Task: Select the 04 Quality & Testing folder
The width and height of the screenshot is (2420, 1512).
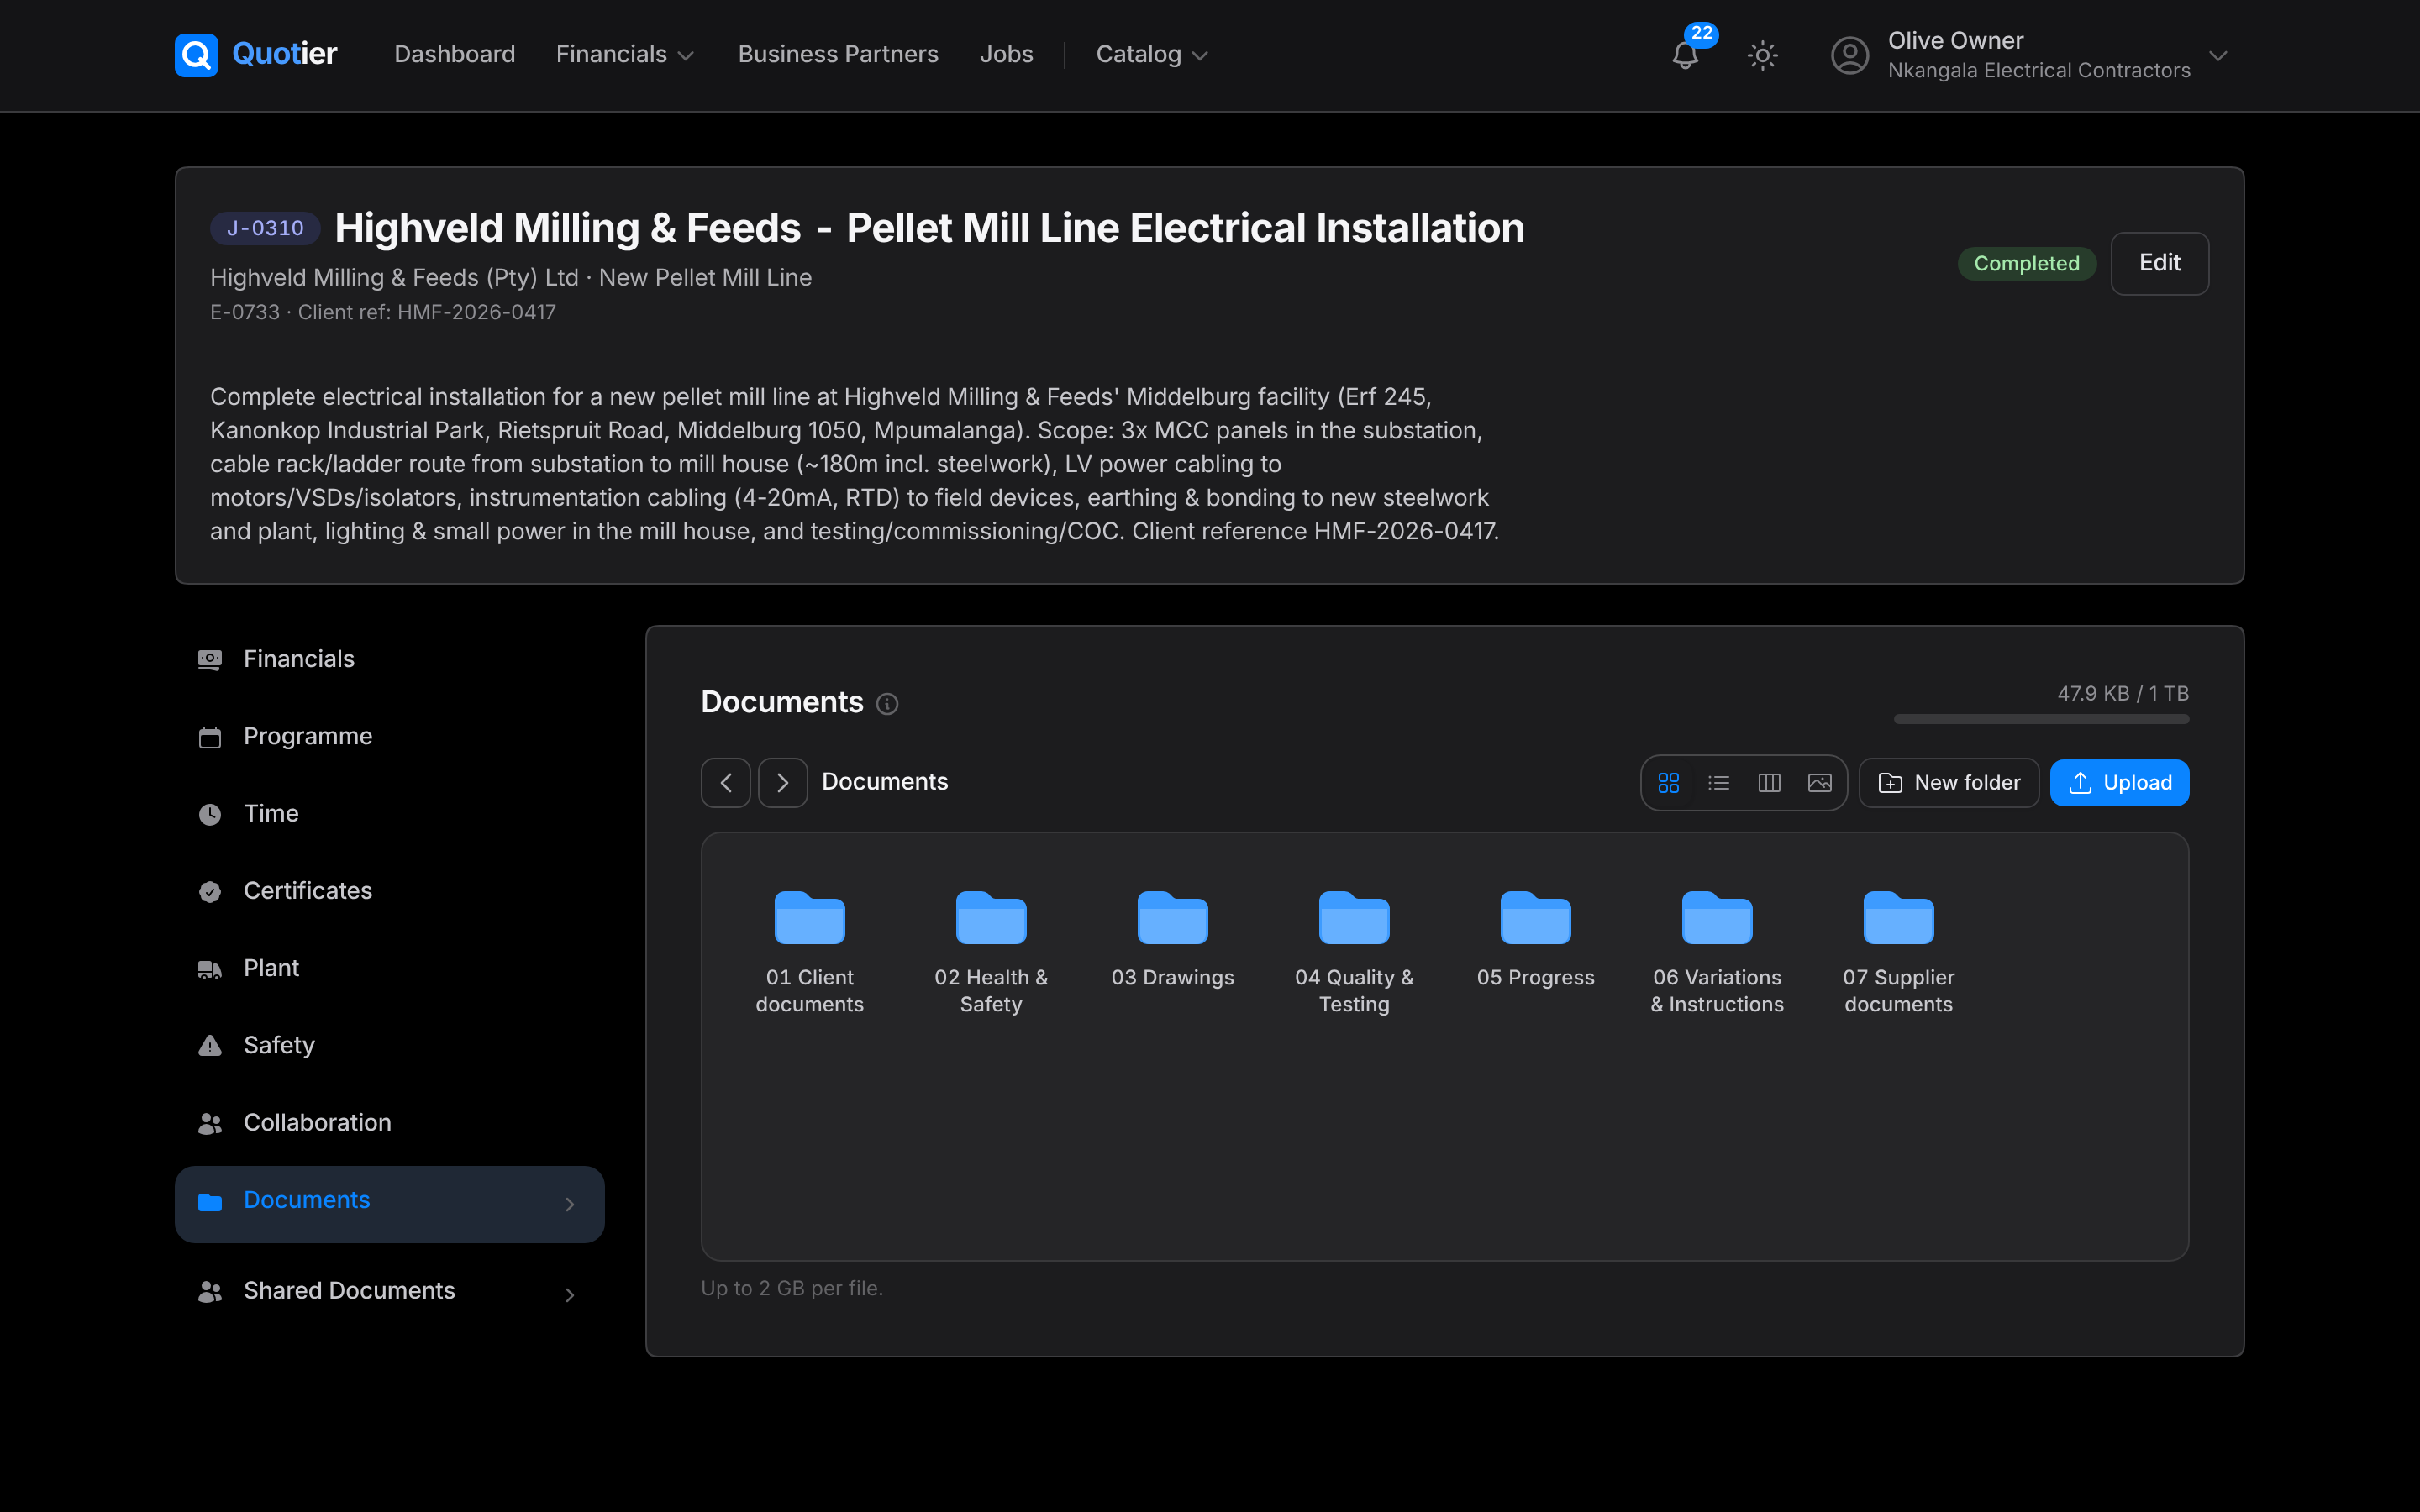Action: [x=1354, y=953]
